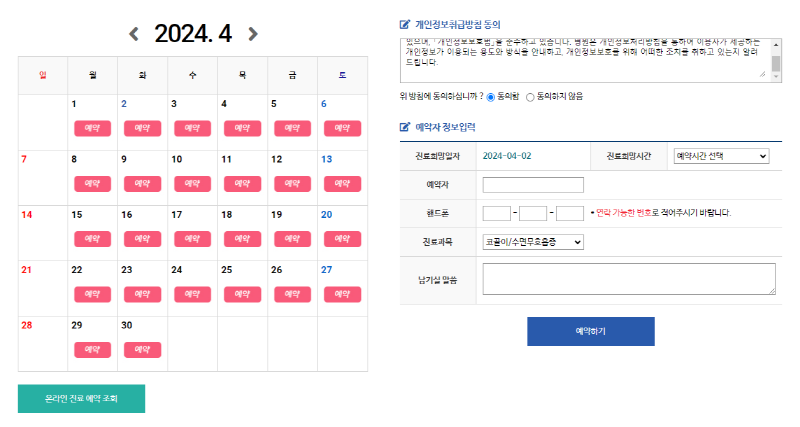Click the first 핸드폰 number field

(x=496, y=213)
